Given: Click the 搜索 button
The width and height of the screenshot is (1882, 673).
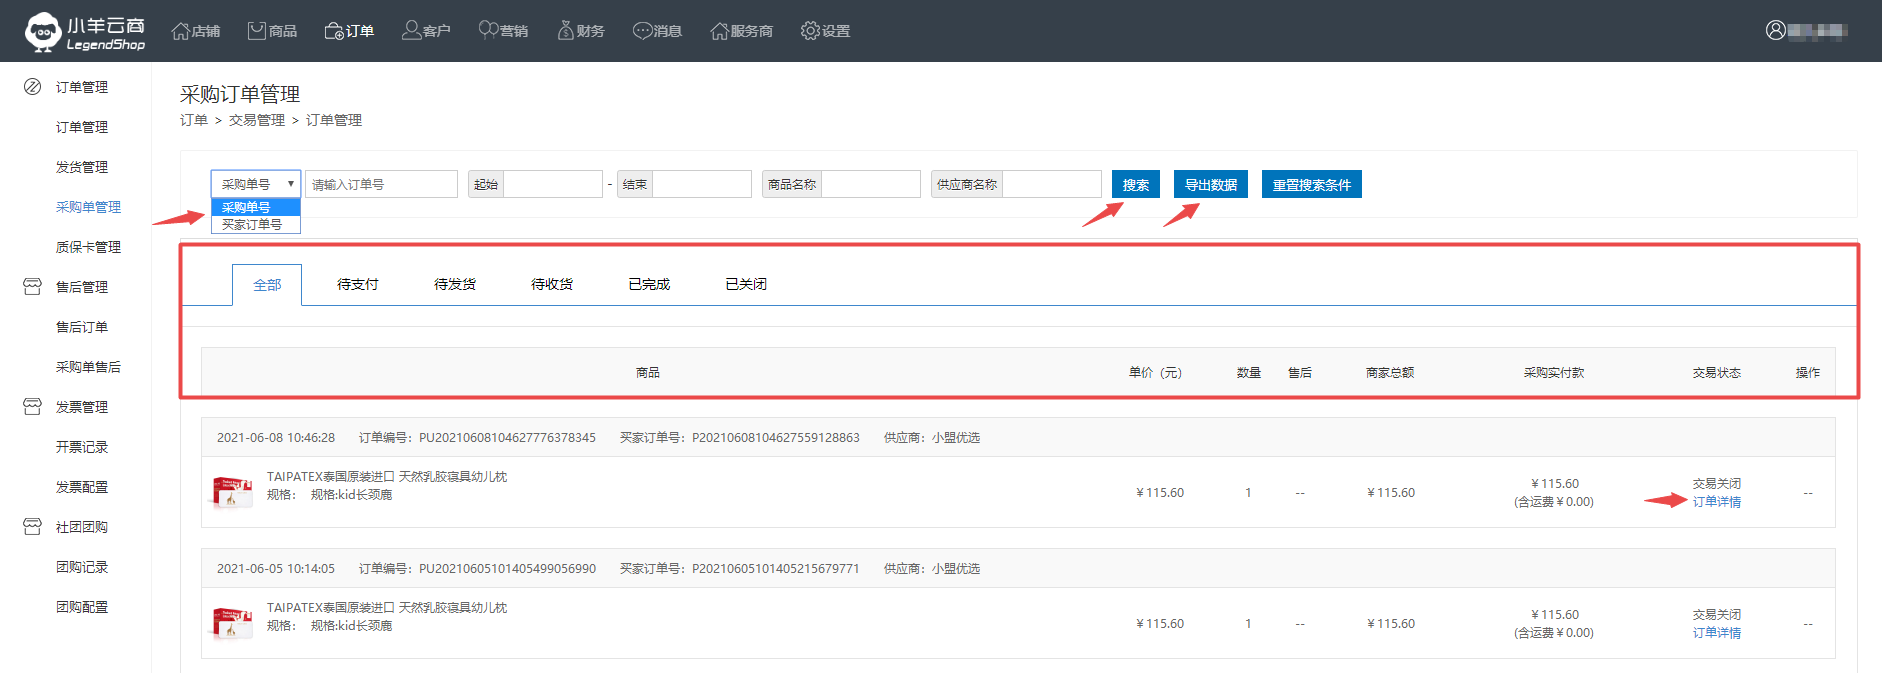Looking at the screenshot, I should (1135, 185).
